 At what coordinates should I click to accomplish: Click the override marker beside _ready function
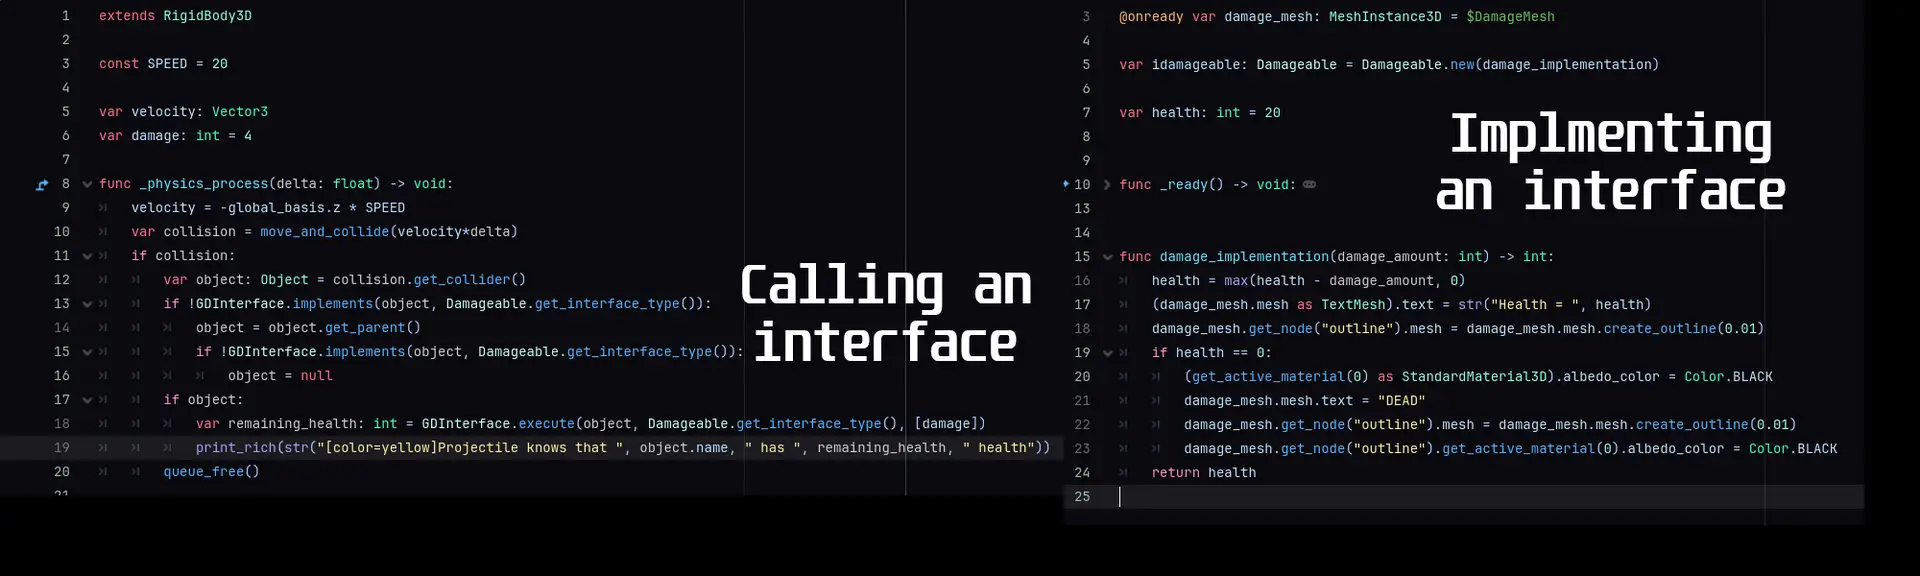pos(1065,184)
